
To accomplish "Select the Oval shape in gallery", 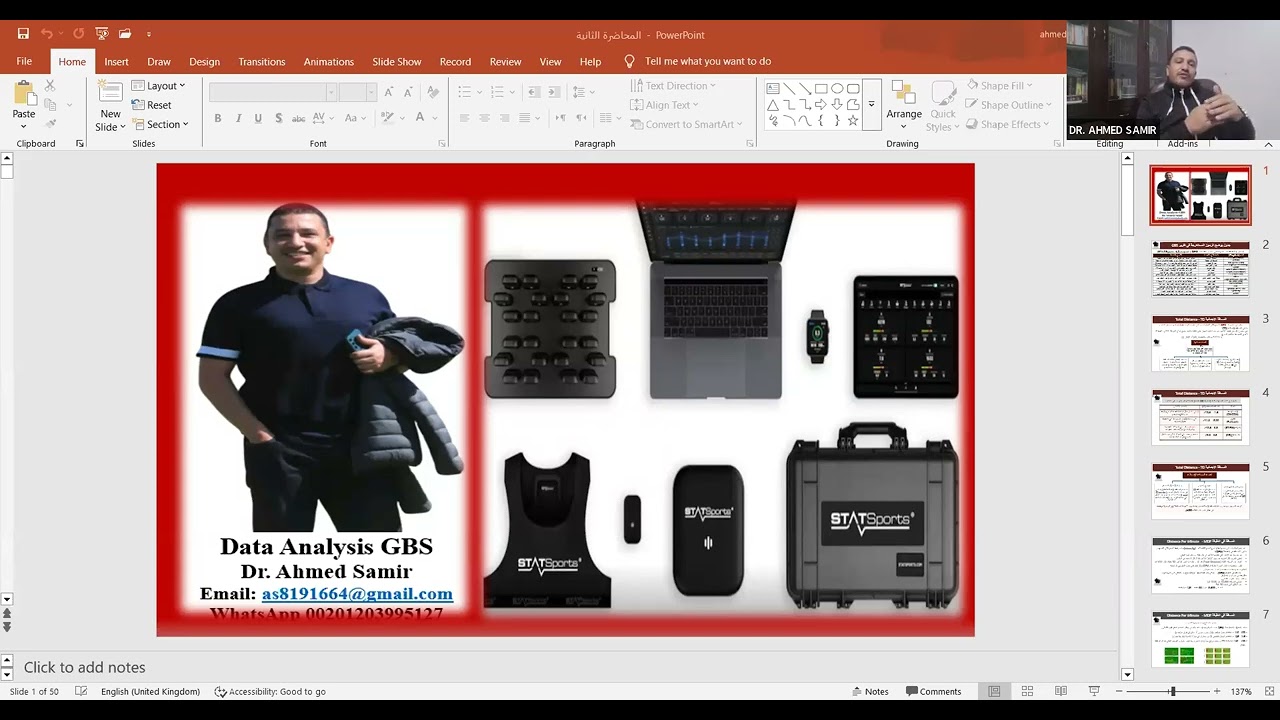I will click(837, 88).
